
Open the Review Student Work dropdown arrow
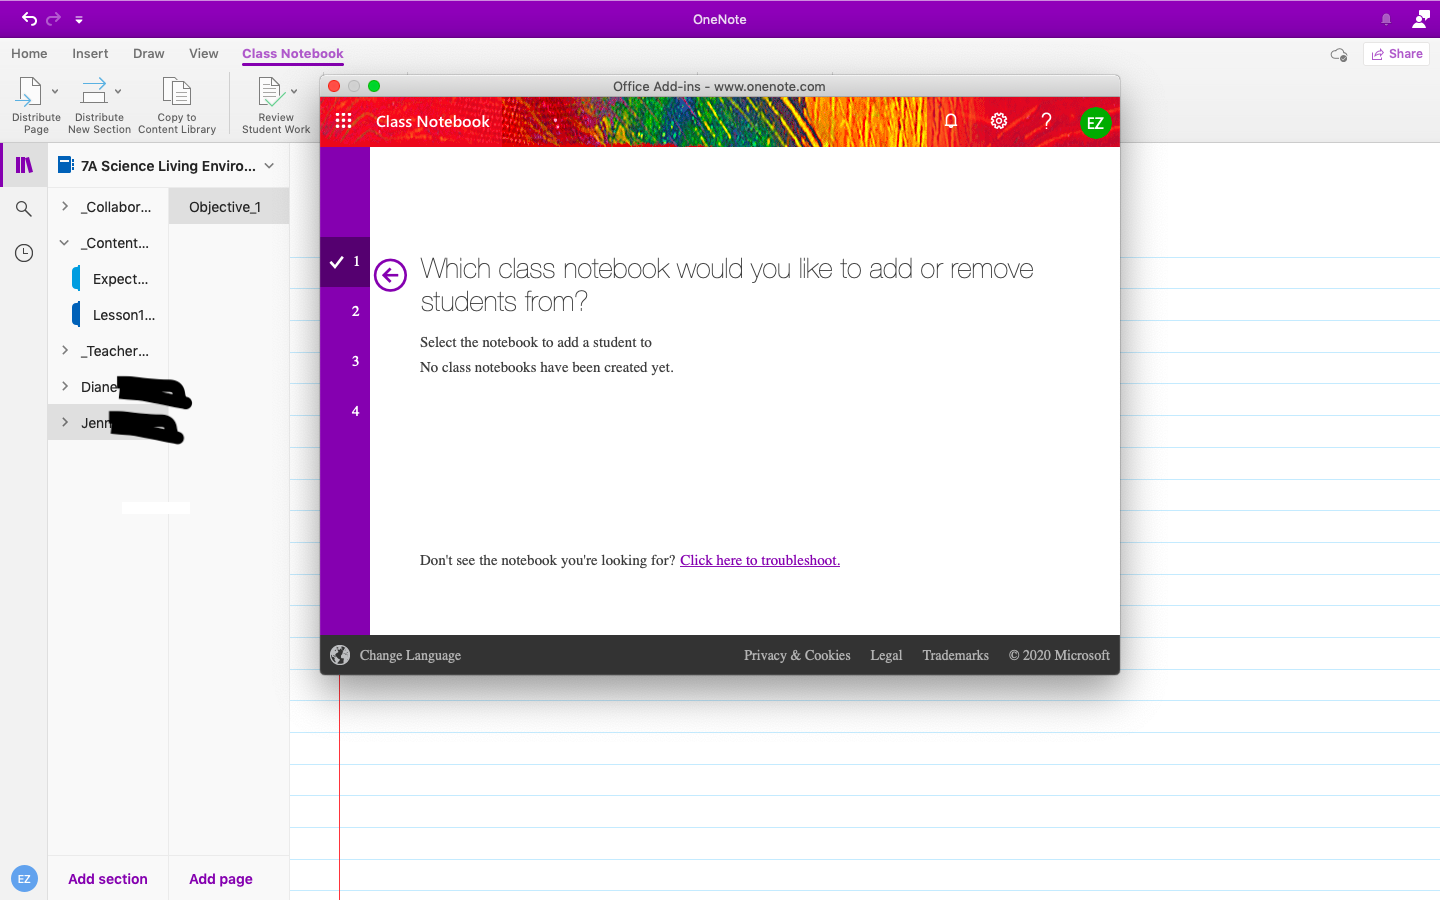pyautogui.click(x=294, y=91)
